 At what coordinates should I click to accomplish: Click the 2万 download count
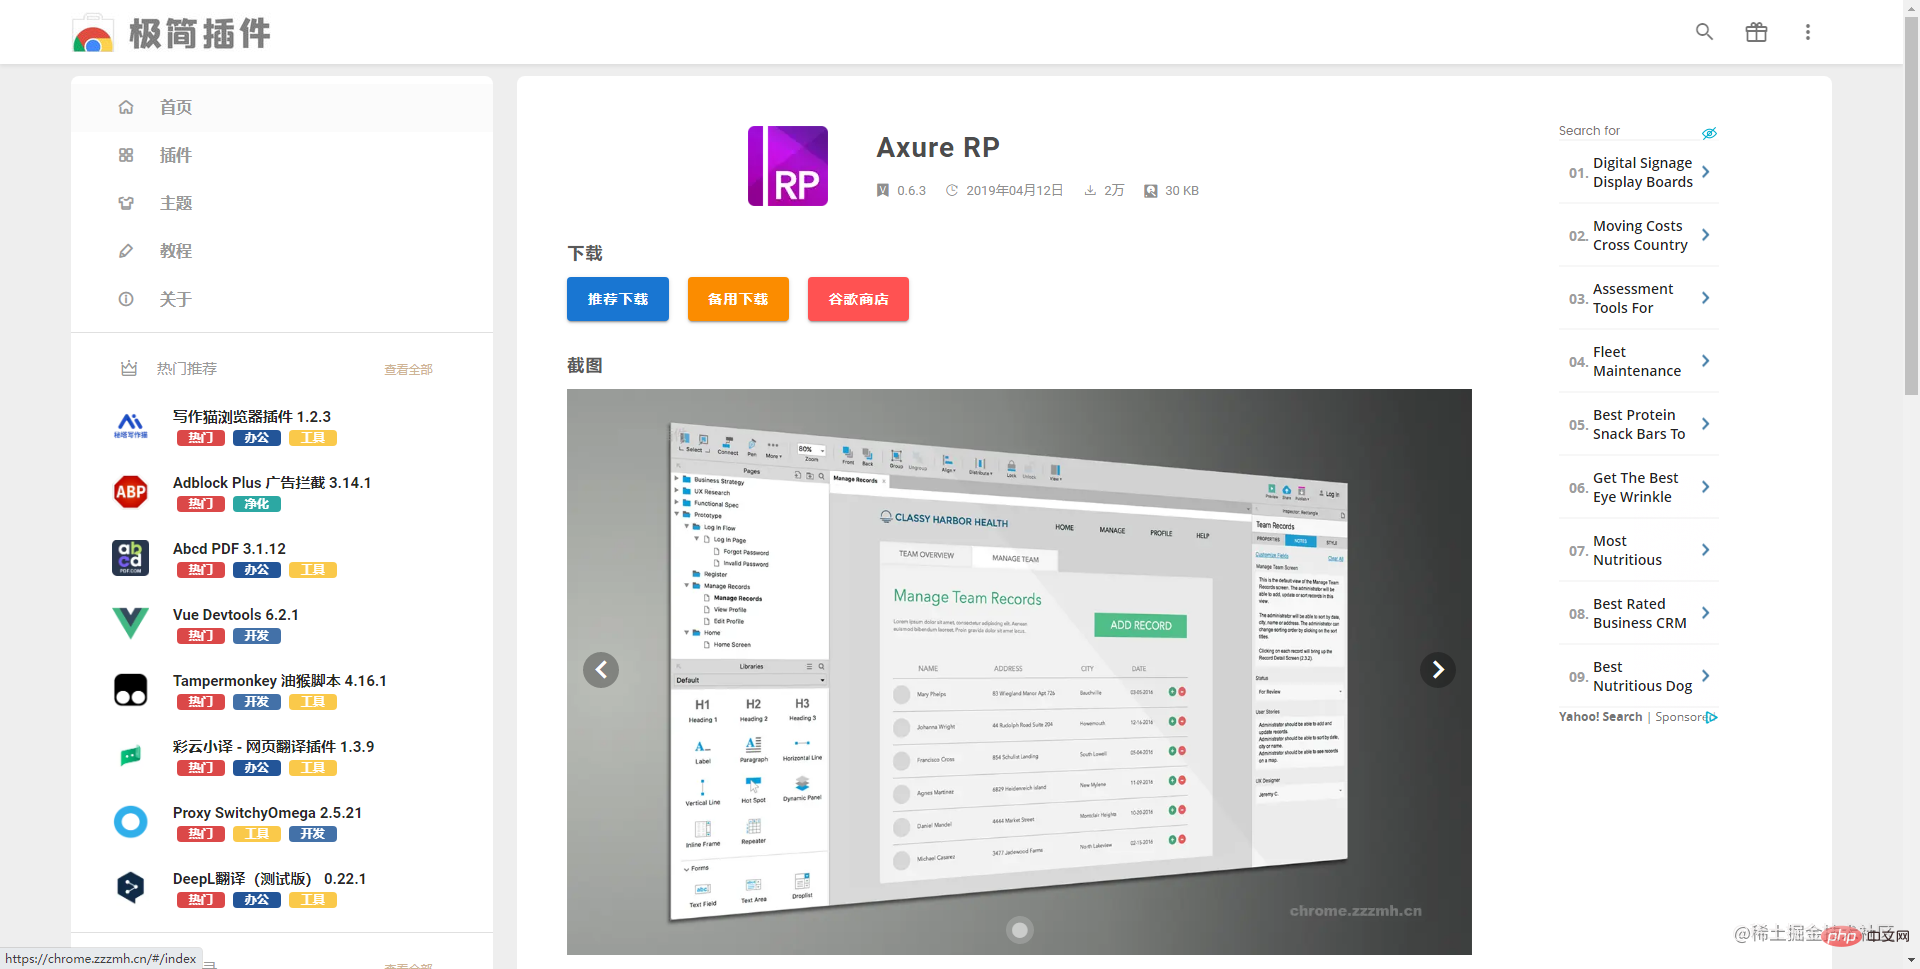[1114, 190]
